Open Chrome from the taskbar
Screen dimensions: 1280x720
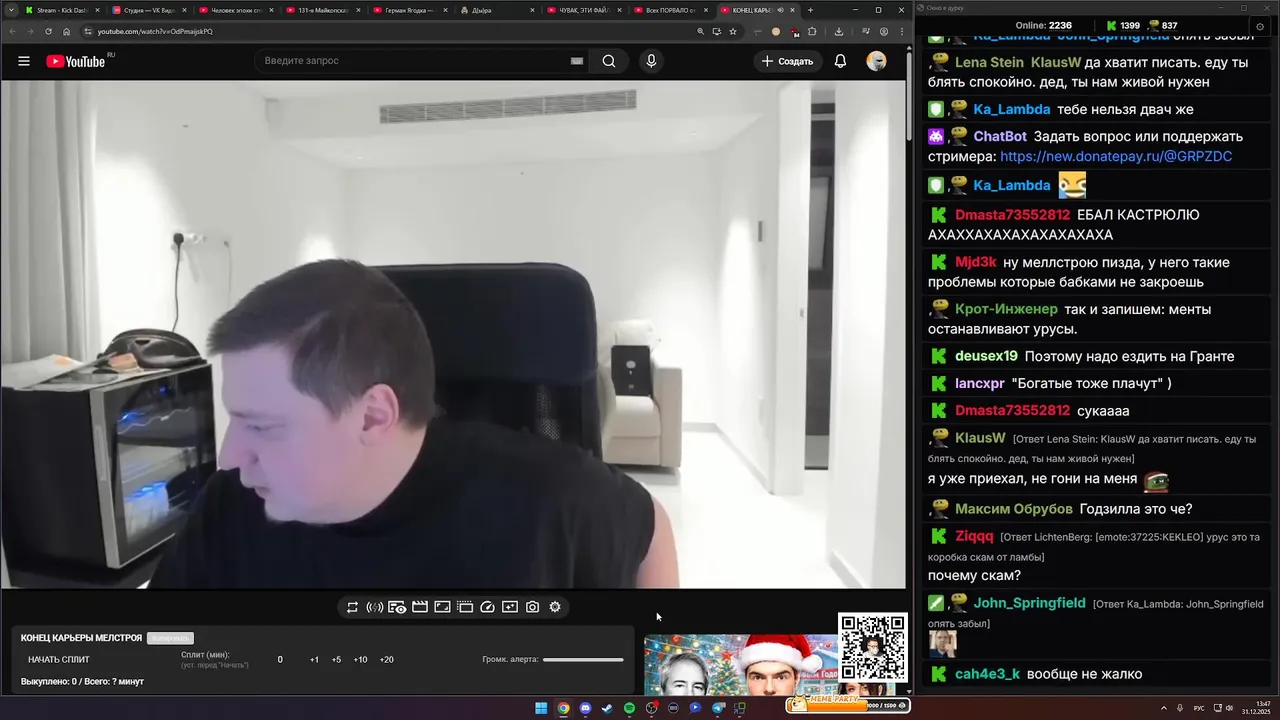(563, 708)
